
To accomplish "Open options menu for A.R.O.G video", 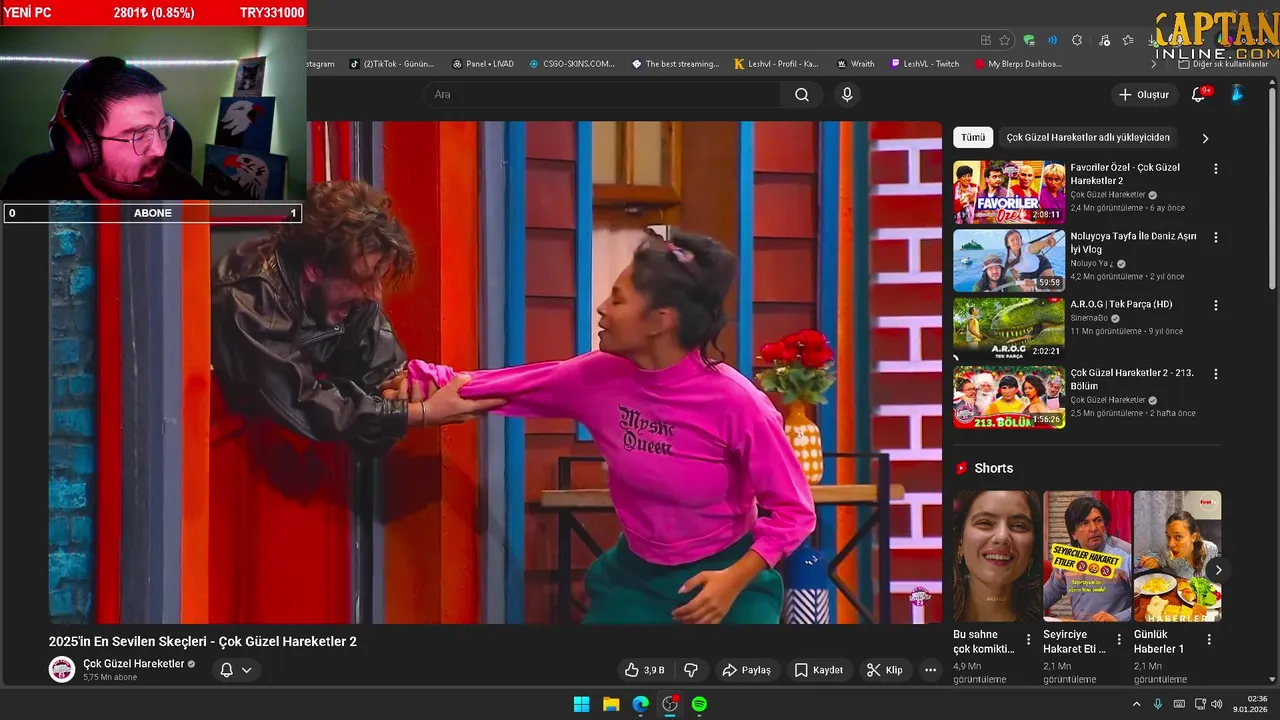I will (1216, 305).
